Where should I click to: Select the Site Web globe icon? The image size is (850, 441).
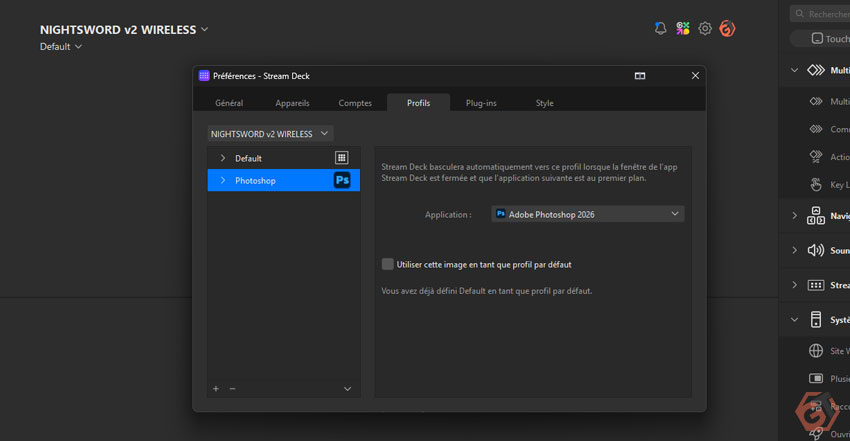pos(816,351)
